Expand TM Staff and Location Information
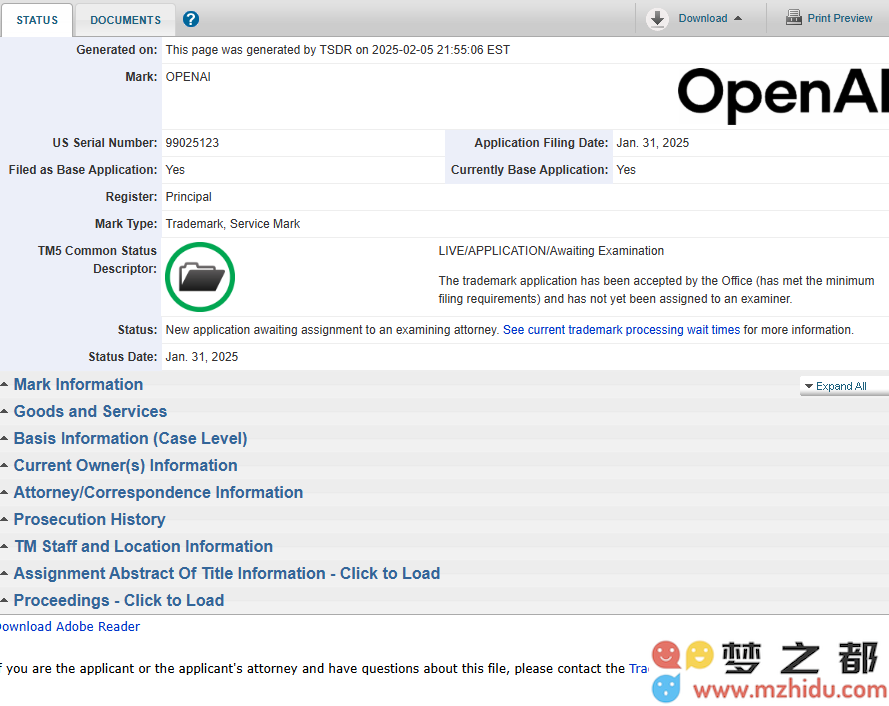889x706 pixels. pyautogui.click(x=143, y=547)
